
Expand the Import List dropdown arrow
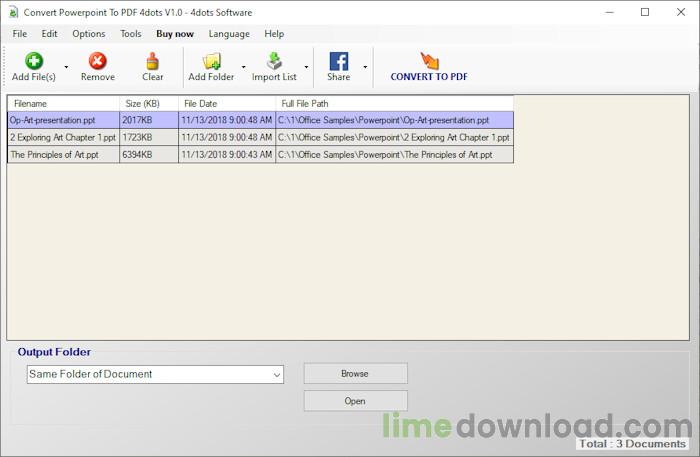[306, 67]
